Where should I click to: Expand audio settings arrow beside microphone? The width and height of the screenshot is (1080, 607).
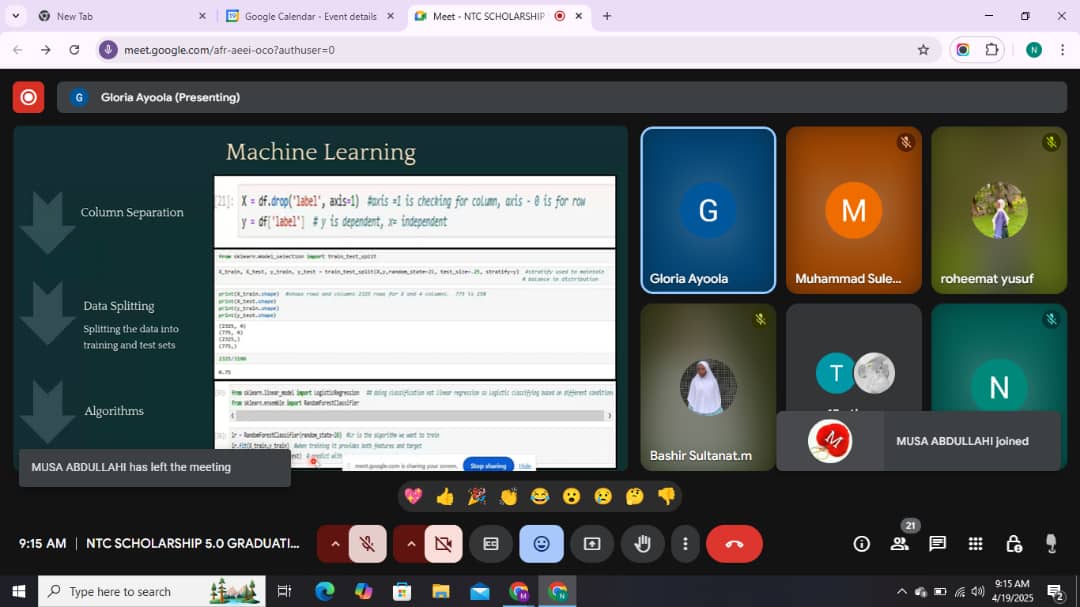coord(335,544)
